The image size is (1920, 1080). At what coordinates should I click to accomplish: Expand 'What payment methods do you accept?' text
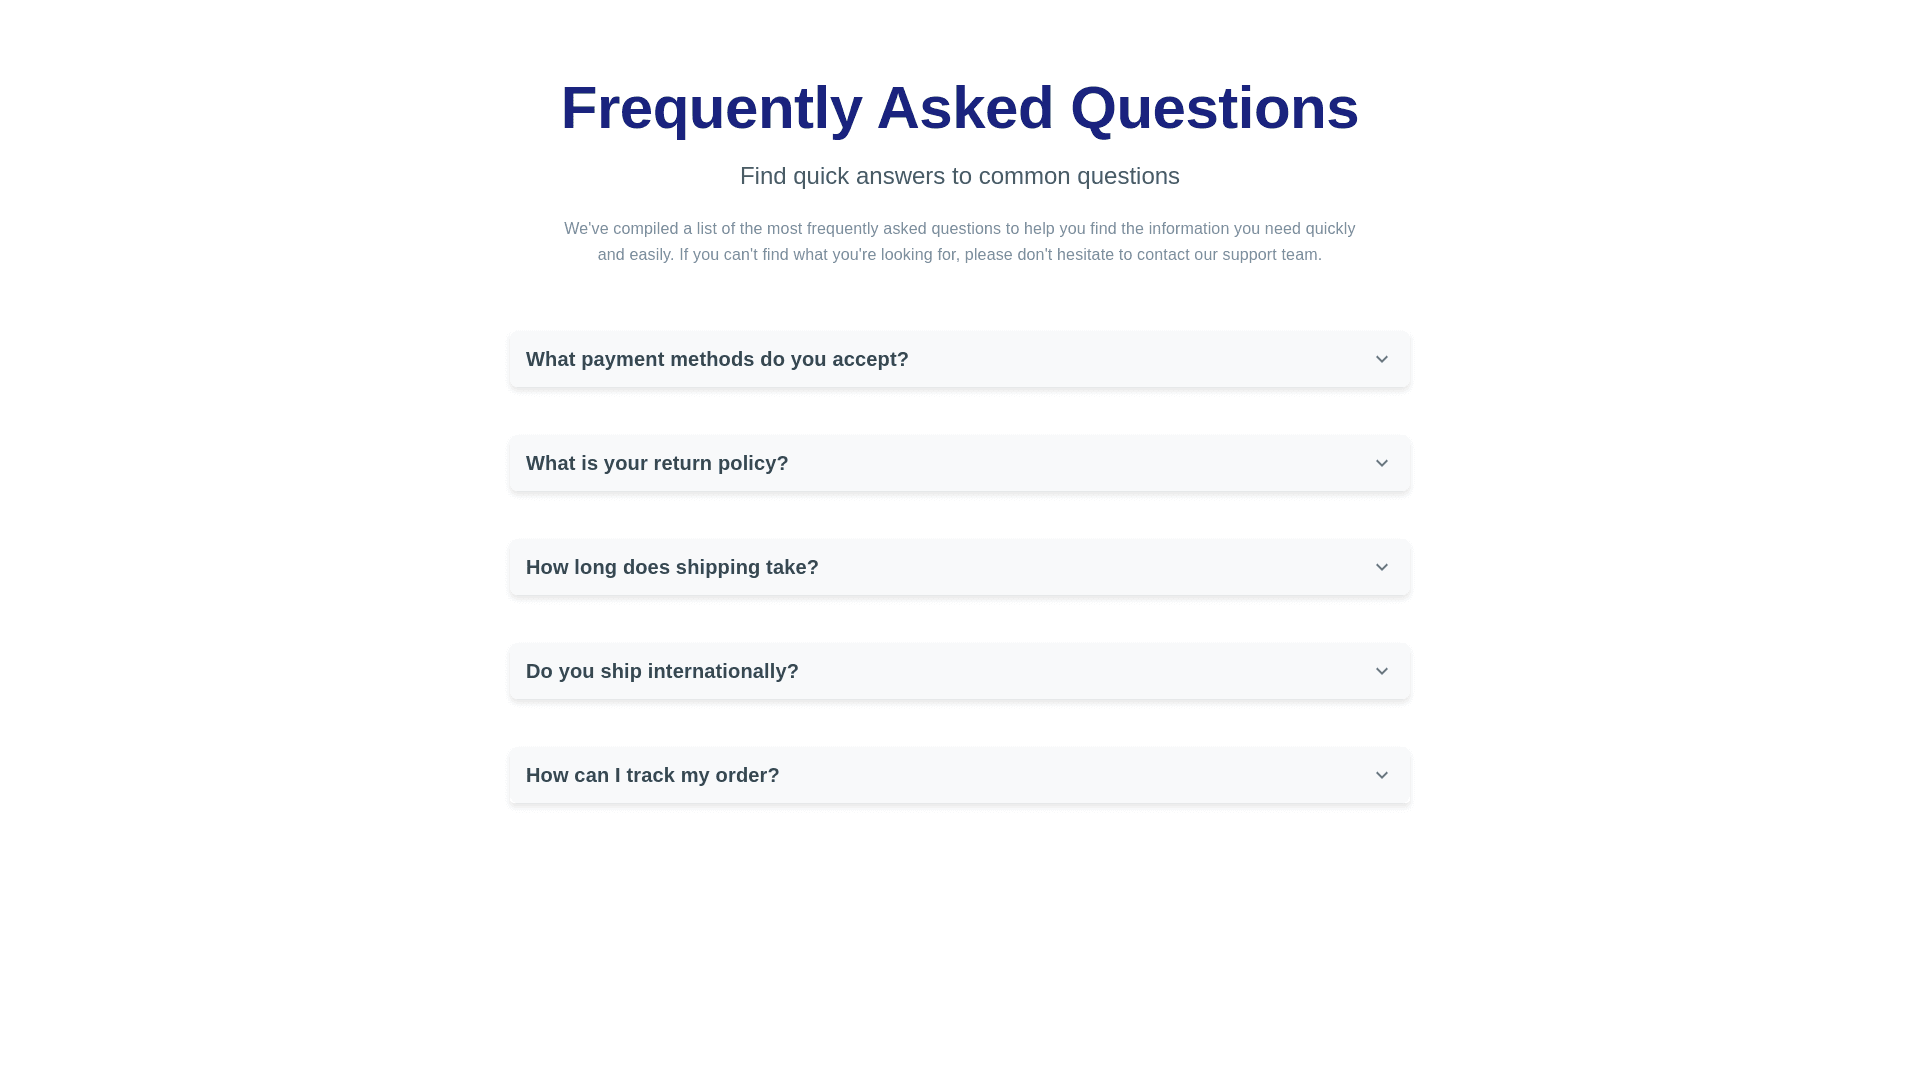tap(717, 359)
